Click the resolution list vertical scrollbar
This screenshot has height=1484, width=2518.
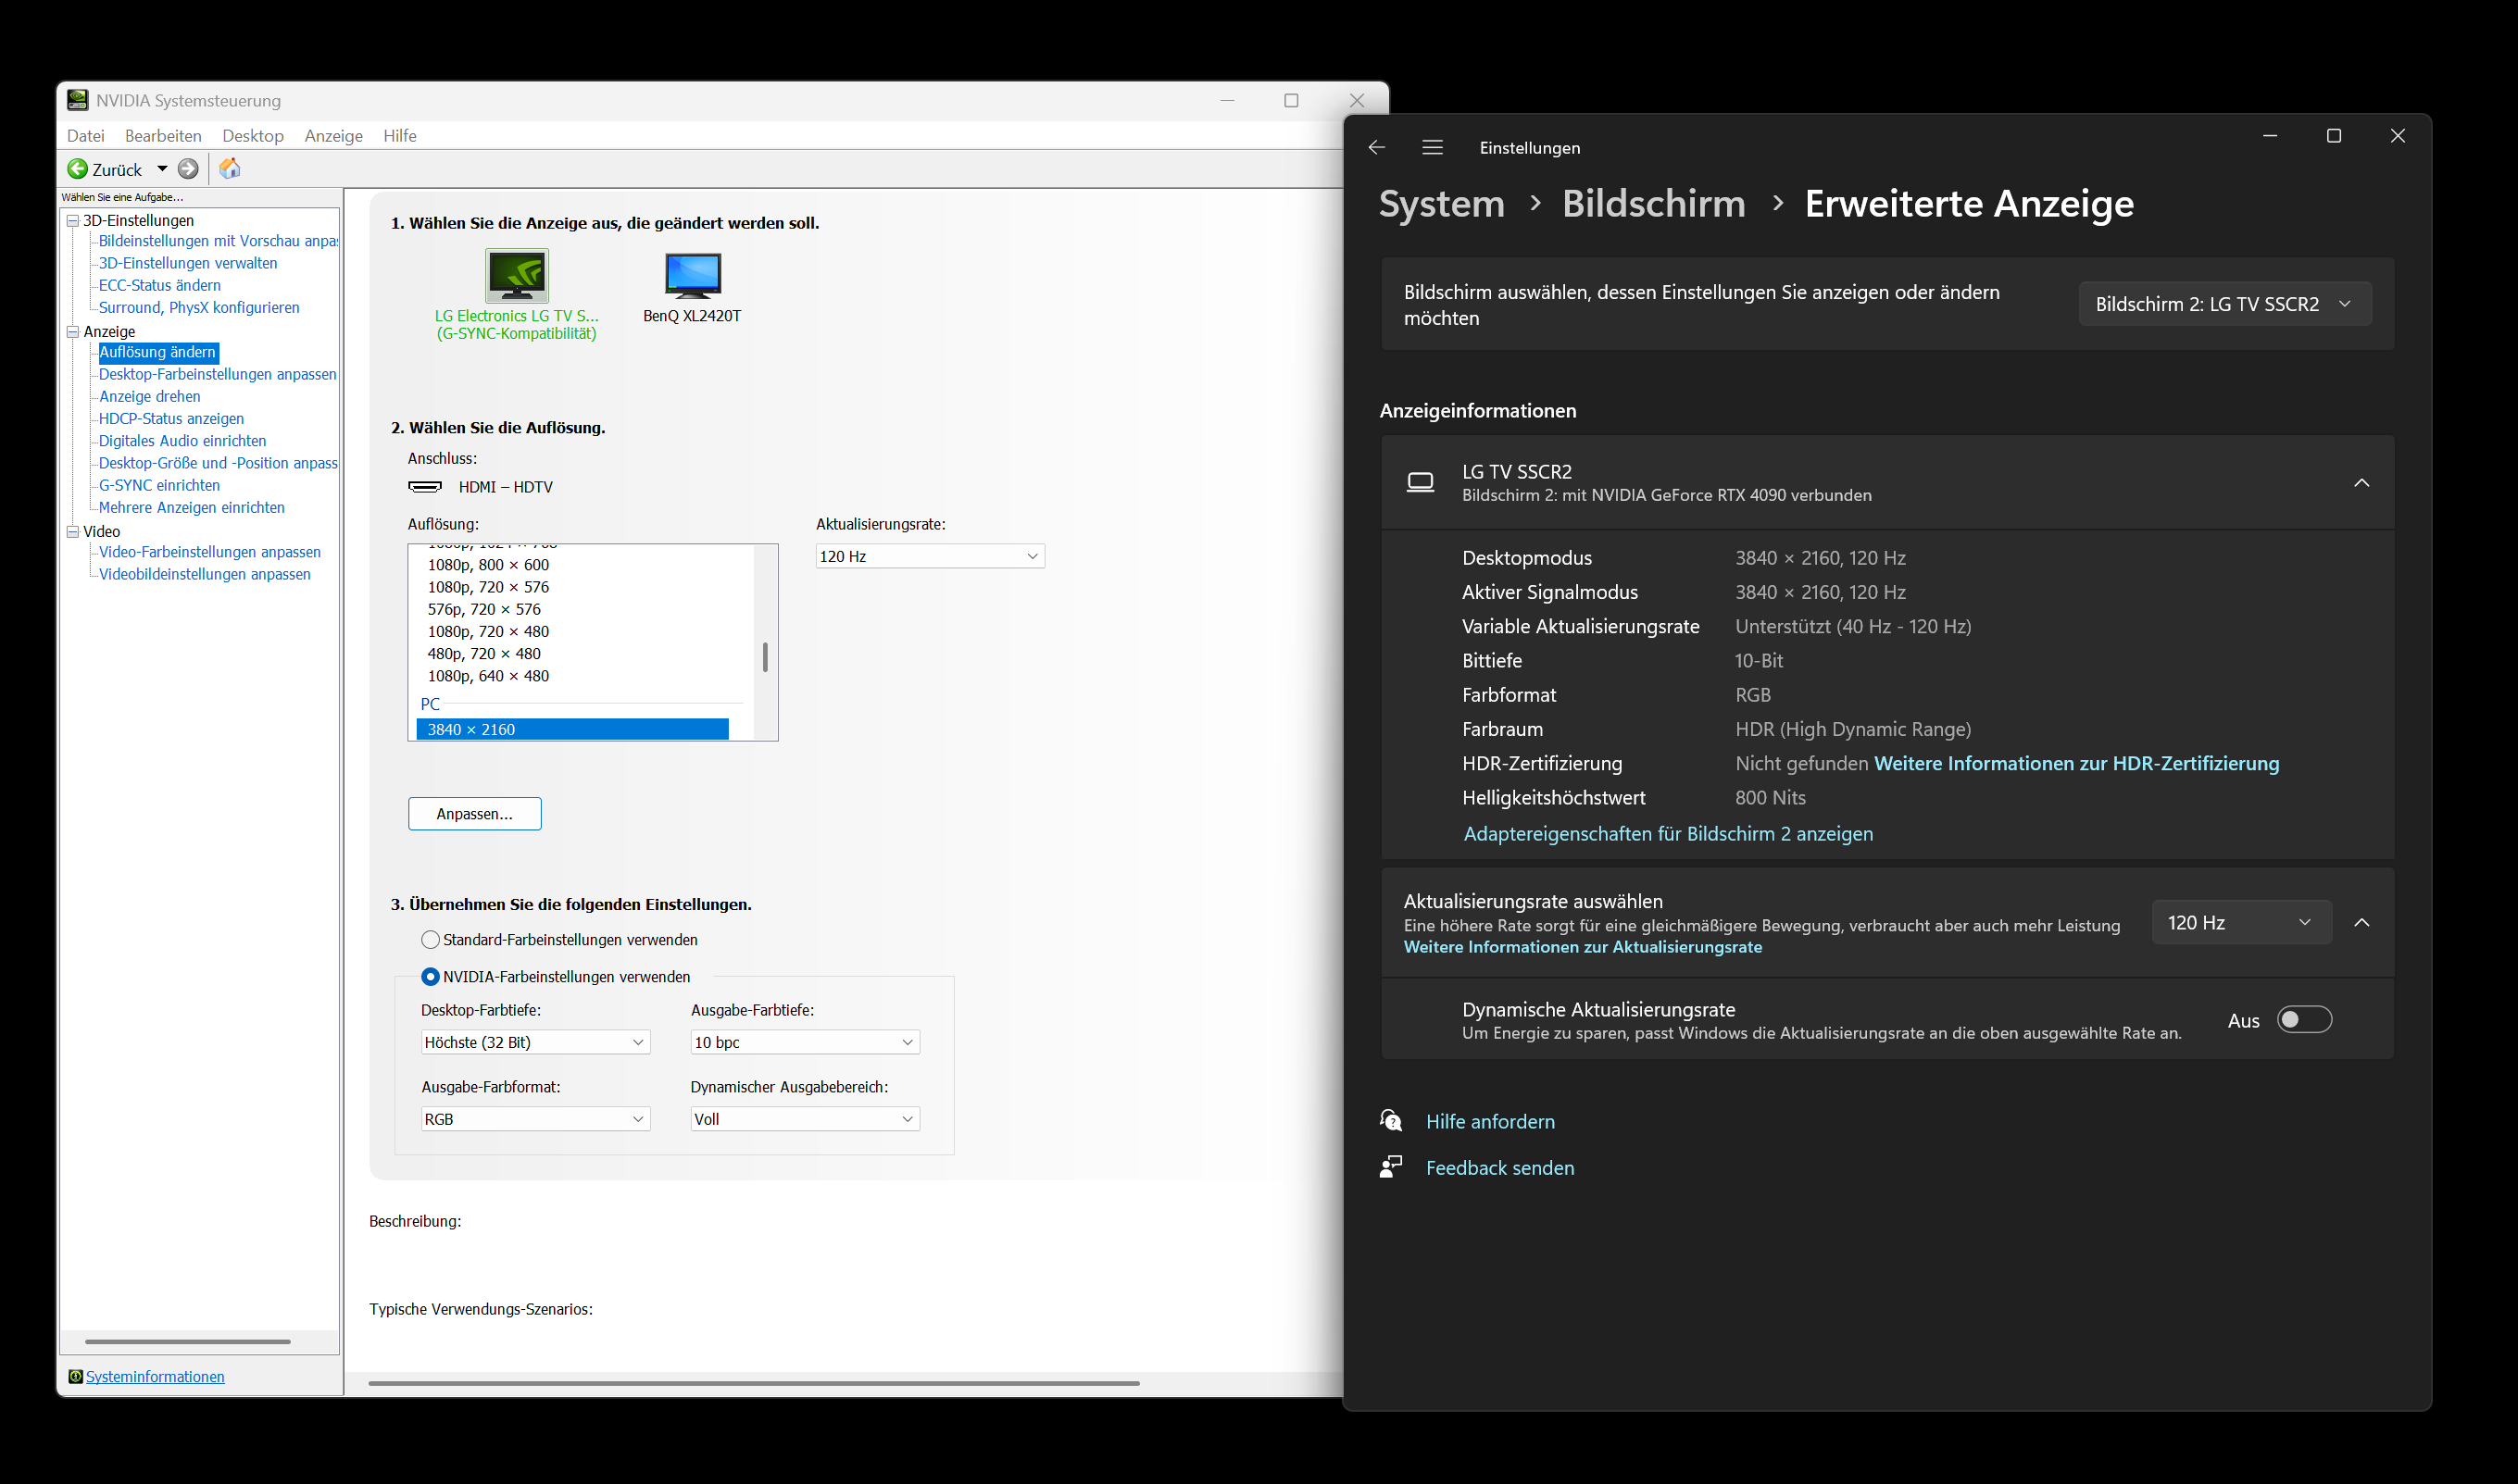[x=765, y=657]
